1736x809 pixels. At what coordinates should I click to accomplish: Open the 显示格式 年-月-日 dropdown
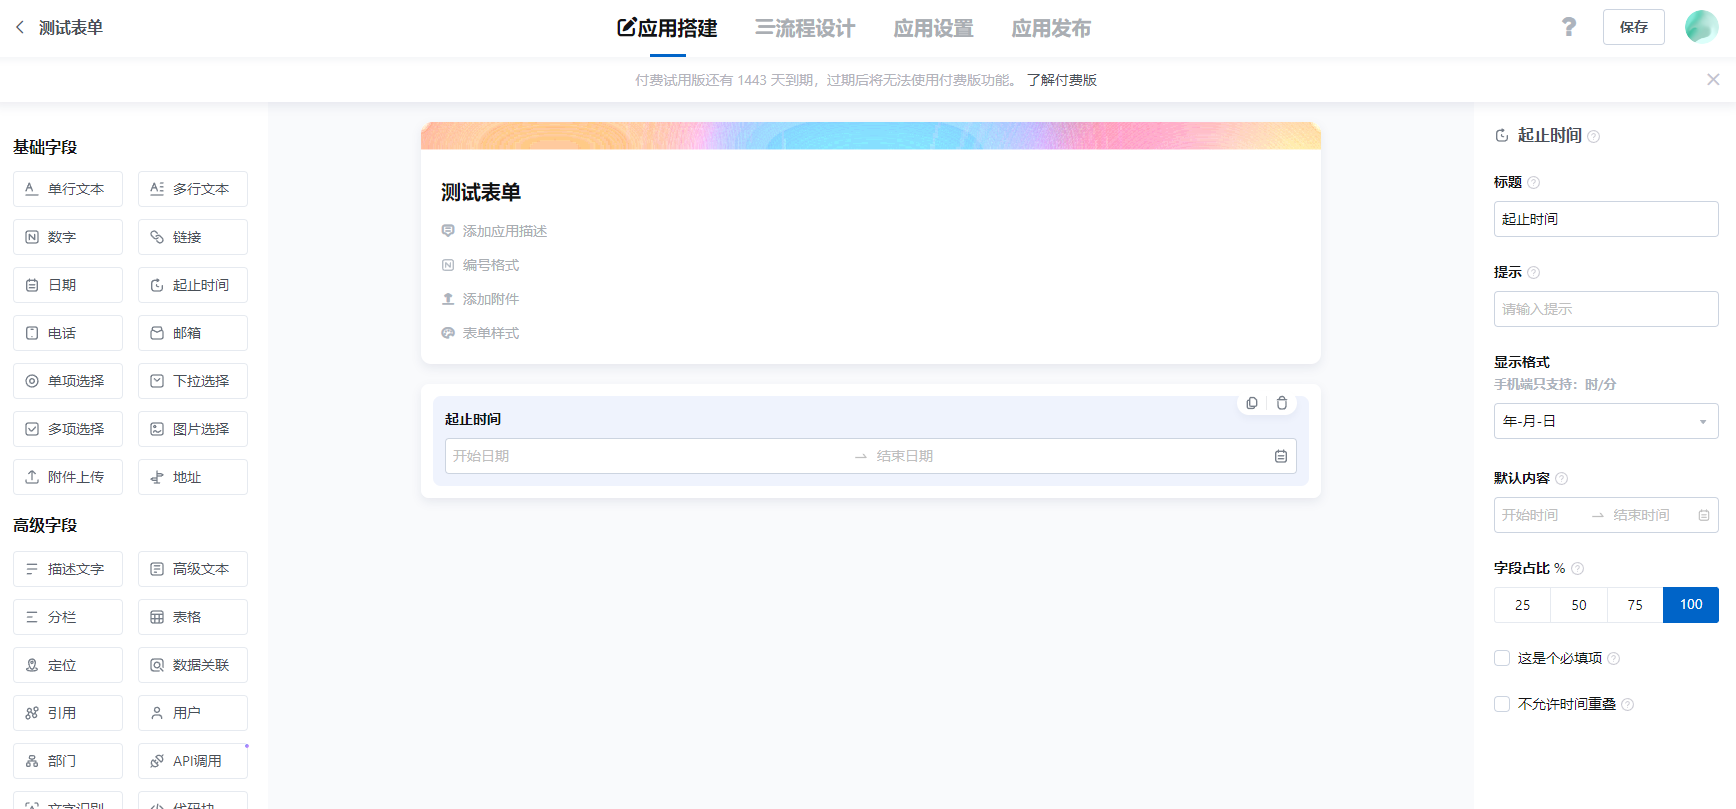point(1605,421)
